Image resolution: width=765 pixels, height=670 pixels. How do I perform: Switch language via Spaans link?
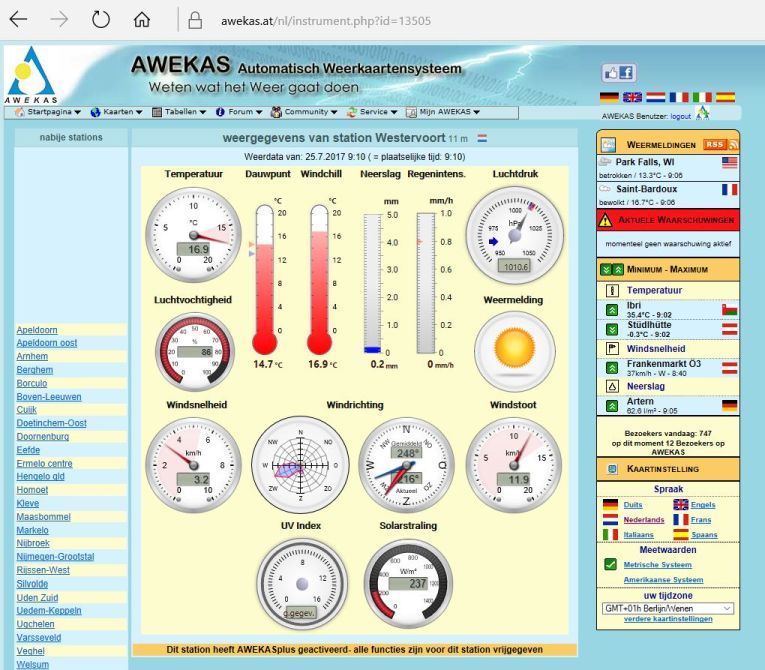click(704, 535)
